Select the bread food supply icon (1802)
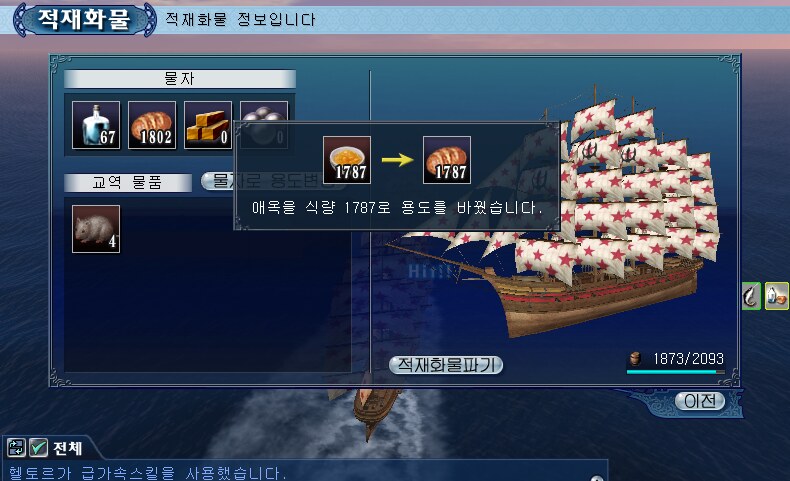790x481 pixels. tap(152, 125)
